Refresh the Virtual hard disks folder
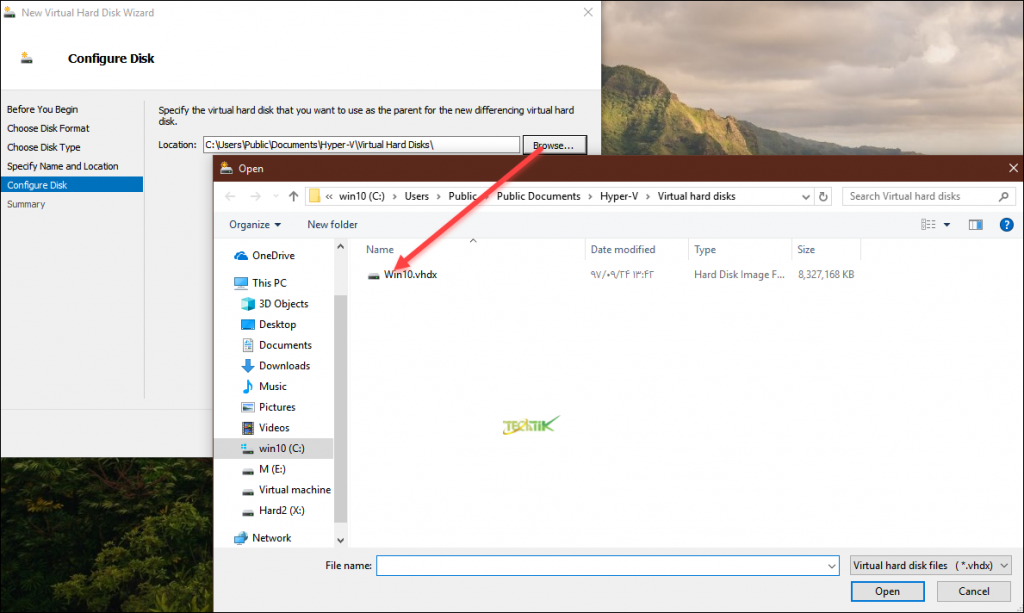This screenshot has width=1024, height=613. [x=823, y=196]
